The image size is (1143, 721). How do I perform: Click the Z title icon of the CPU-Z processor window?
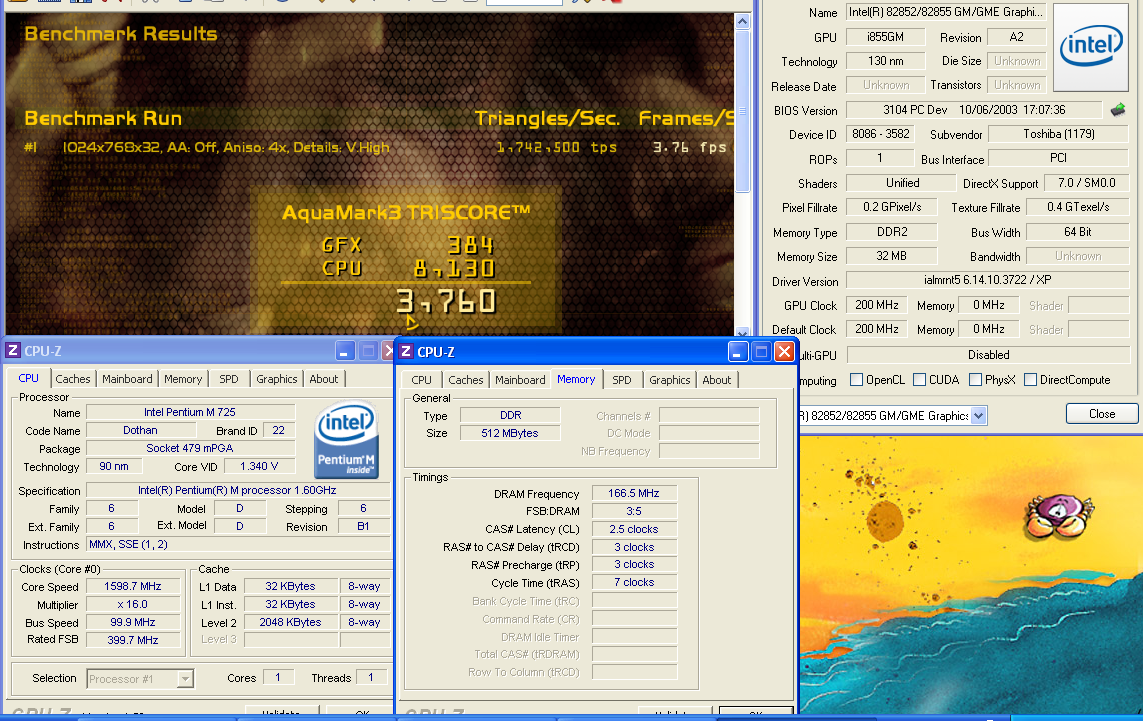(12, 351)
